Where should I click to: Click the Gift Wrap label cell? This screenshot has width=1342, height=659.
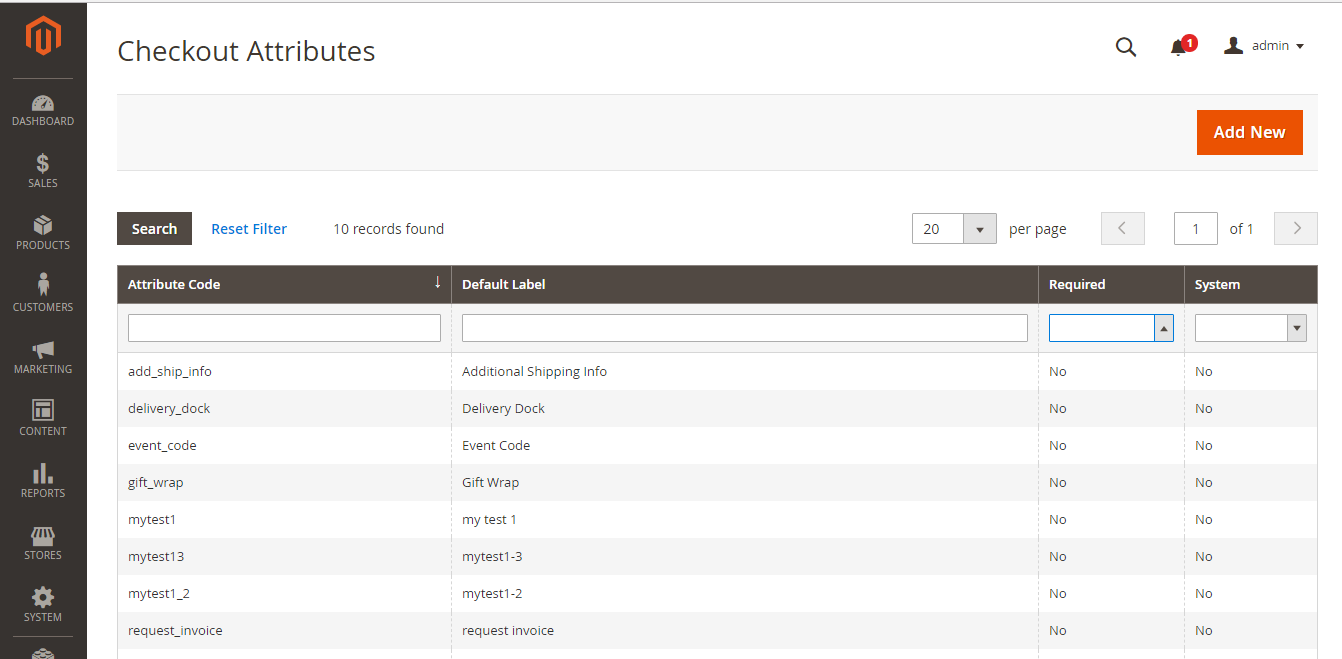coord(744,482)
